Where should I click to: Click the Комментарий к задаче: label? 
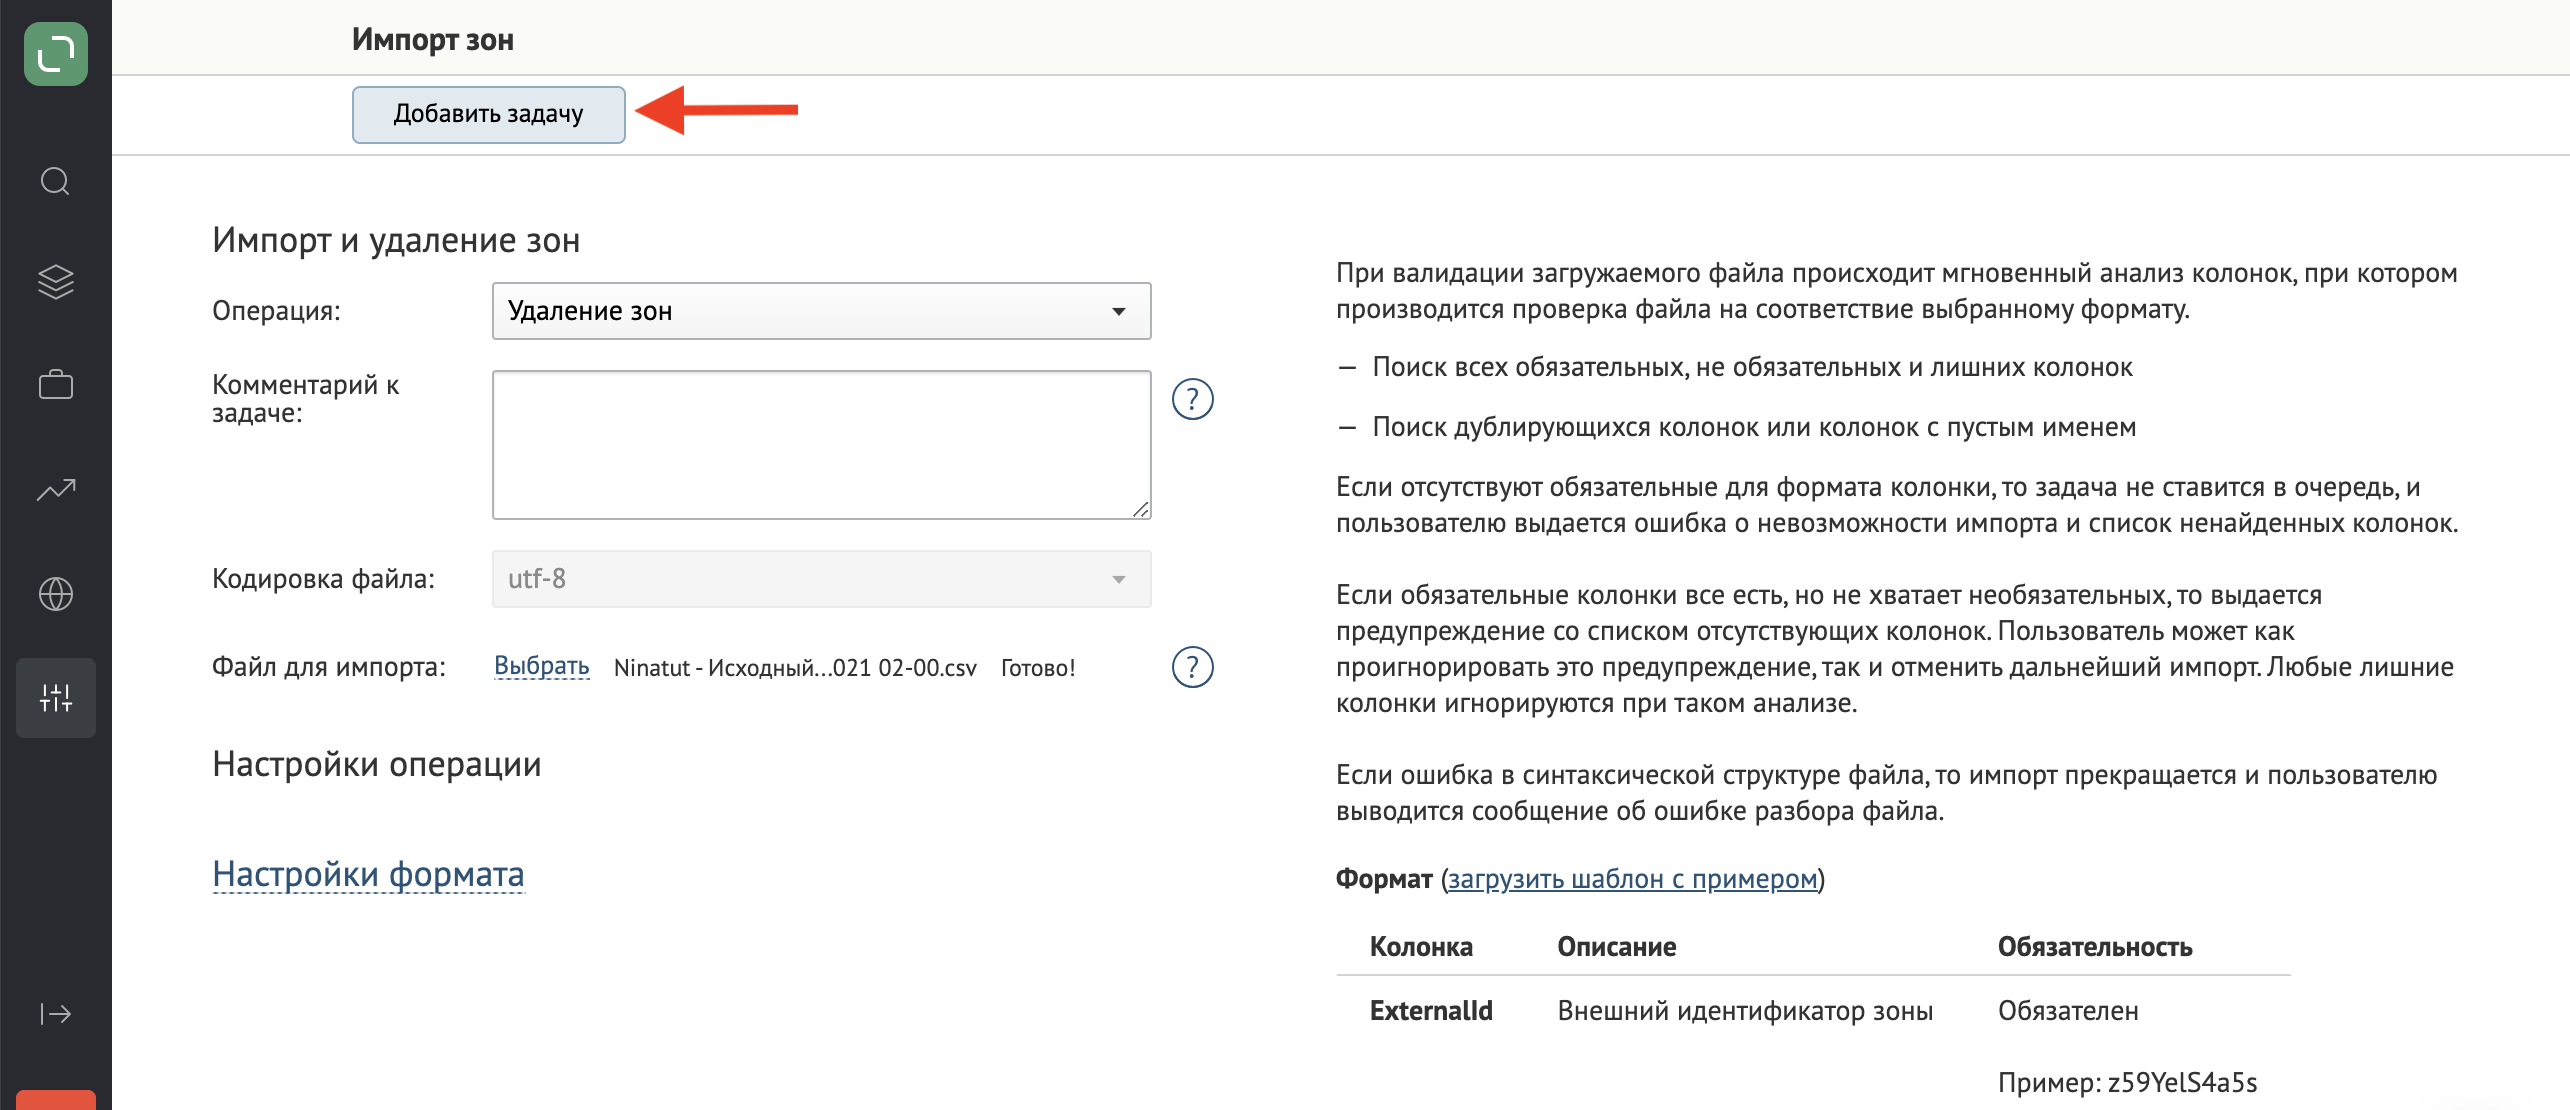305,399
